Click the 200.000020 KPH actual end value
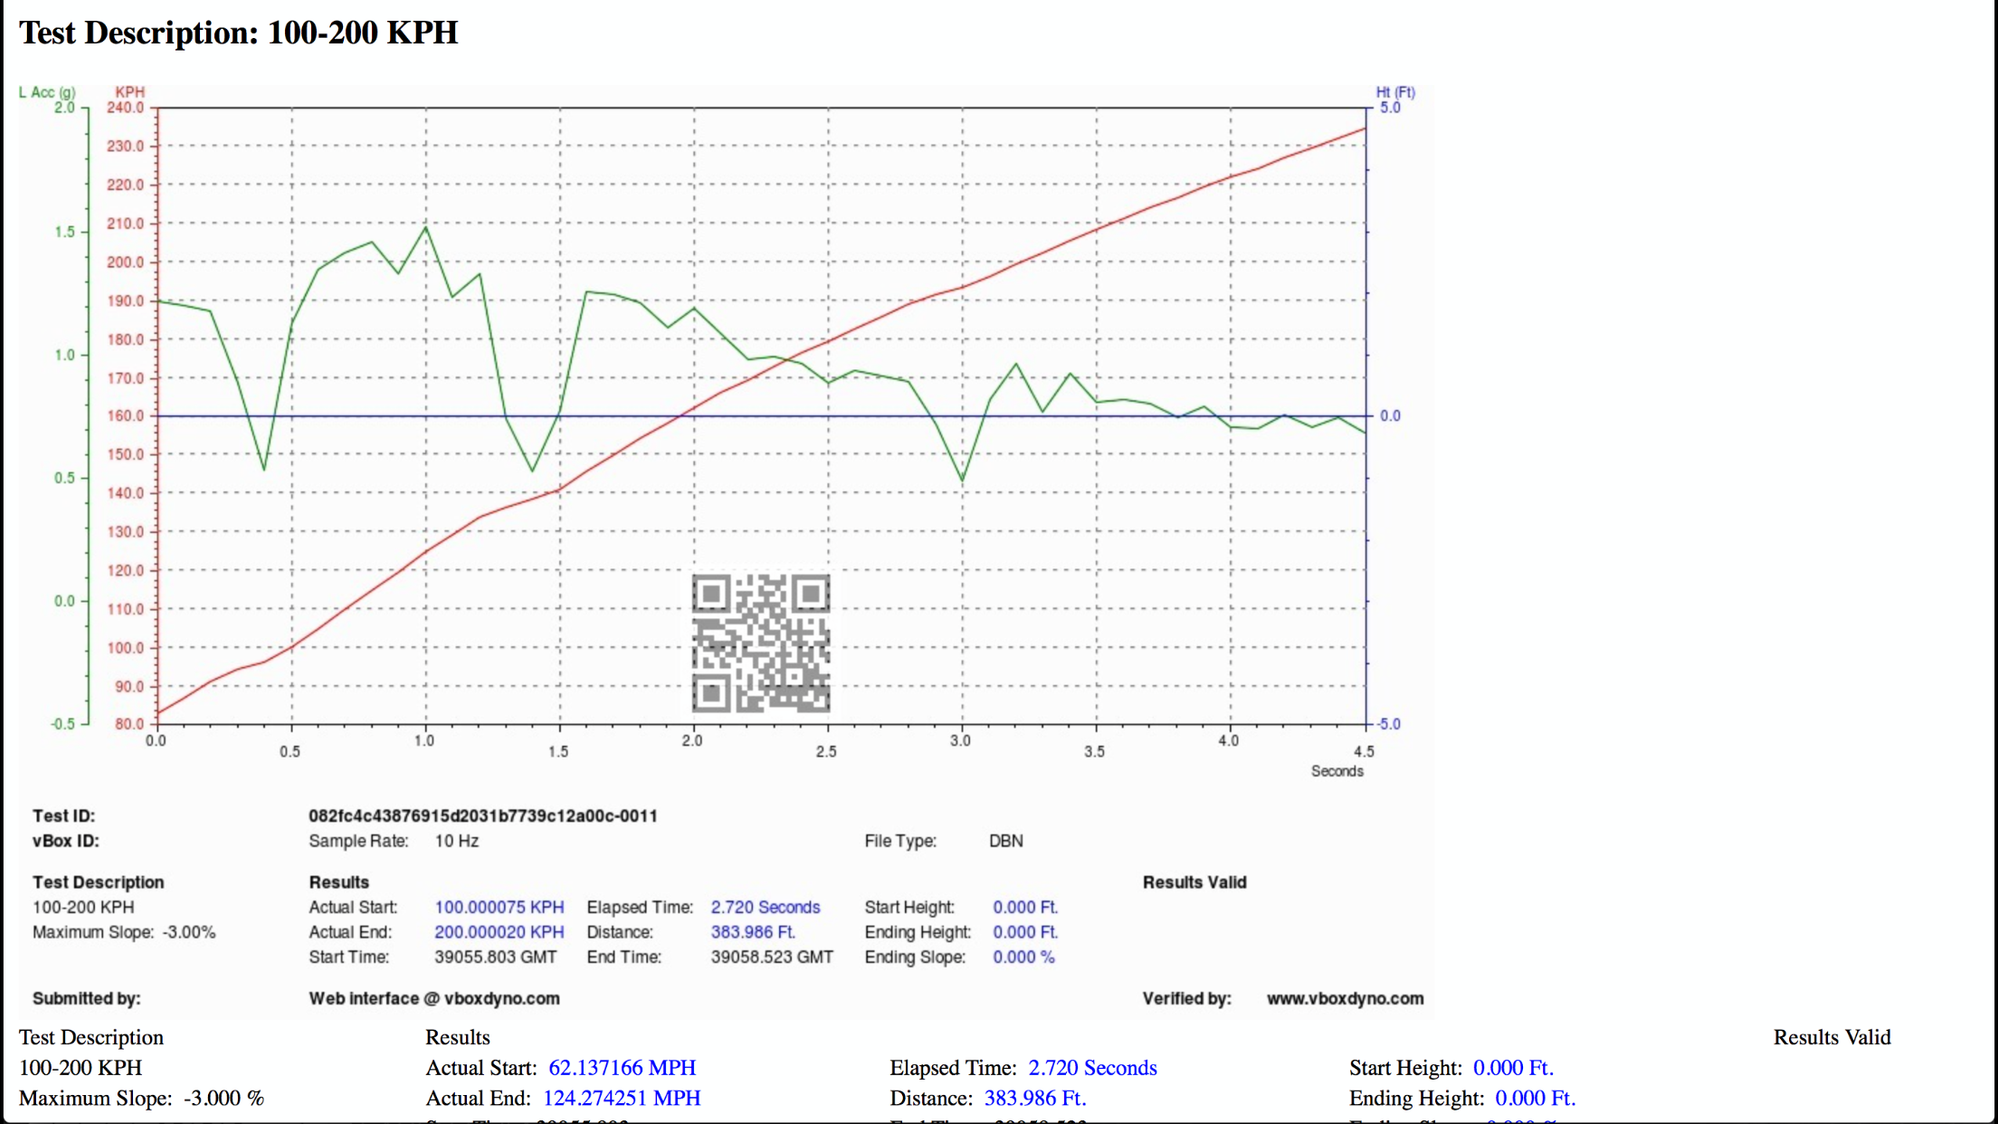1998x1124 pixels. pos(499,932)
